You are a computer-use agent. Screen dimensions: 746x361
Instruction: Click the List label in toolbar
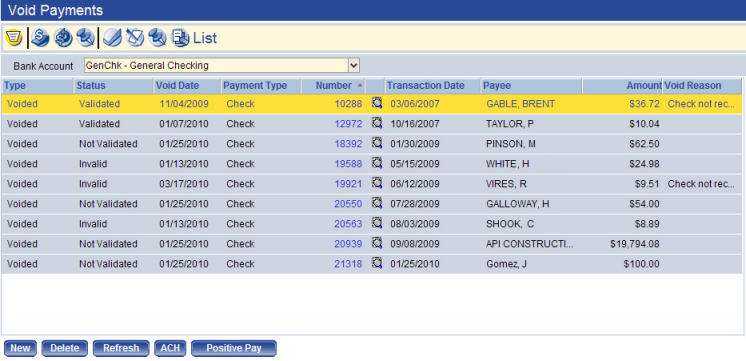point(205,38)
